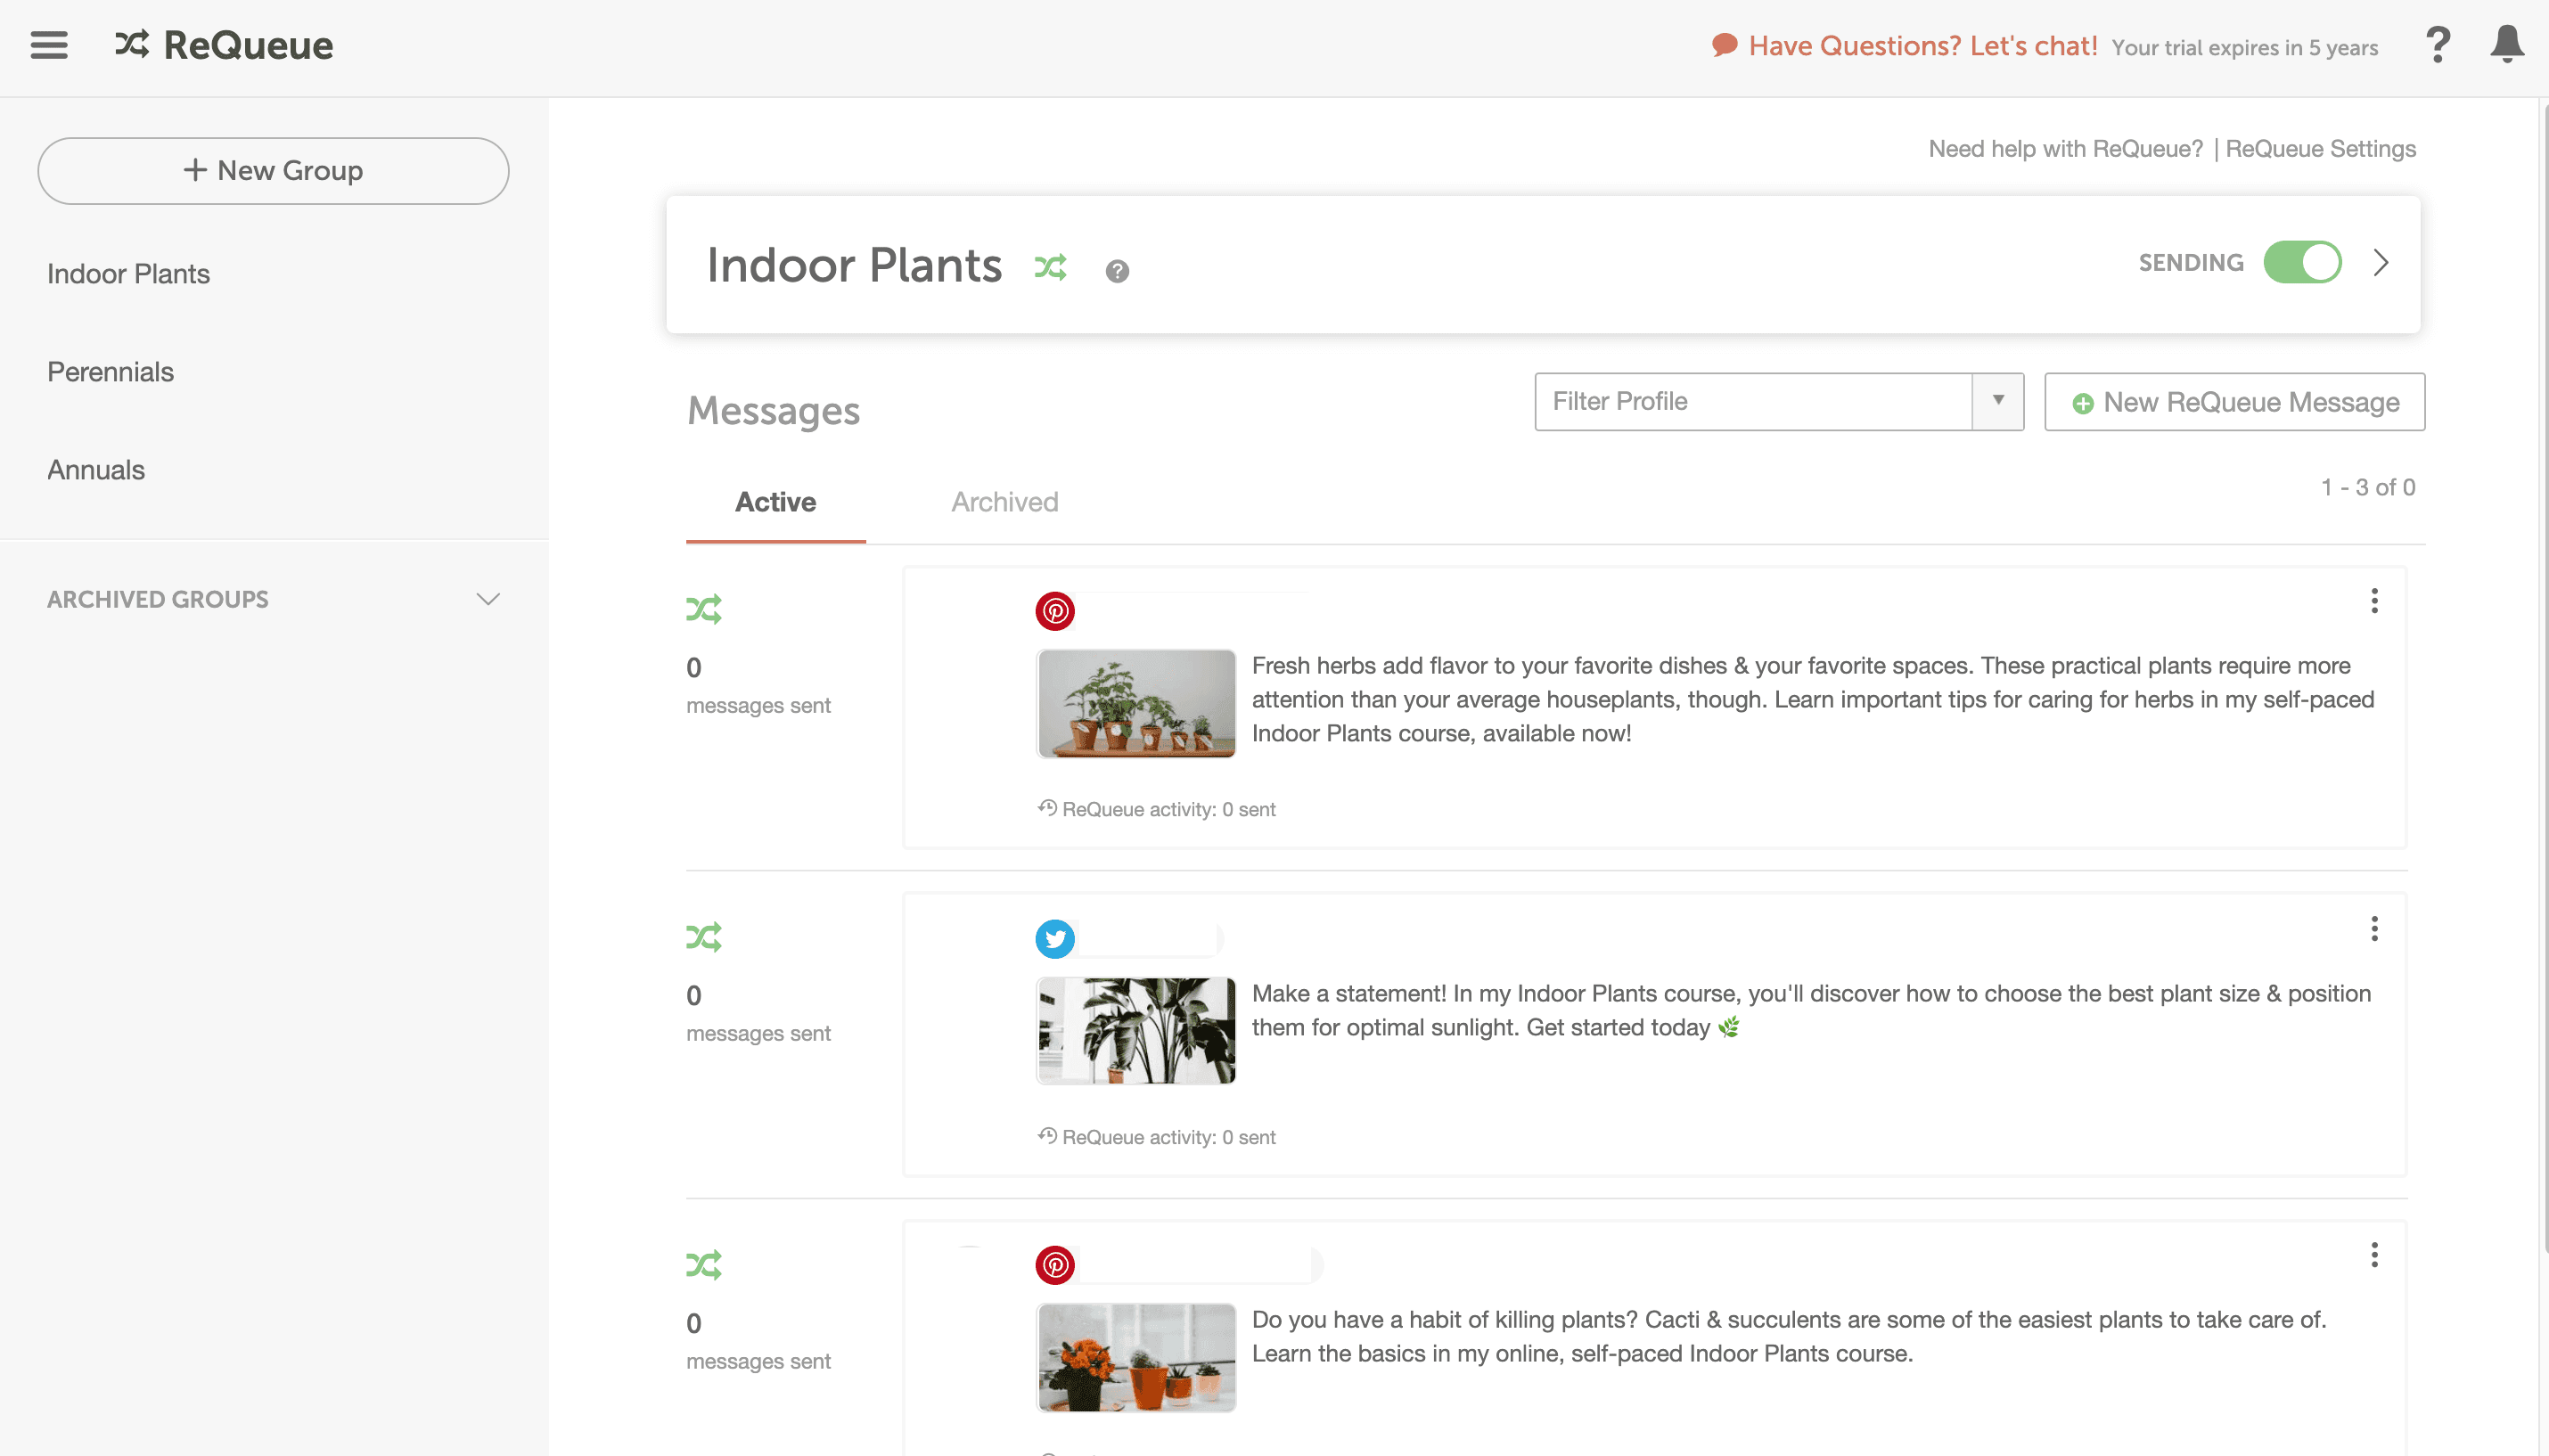Open the notifications bell

tap(2507, 44)
